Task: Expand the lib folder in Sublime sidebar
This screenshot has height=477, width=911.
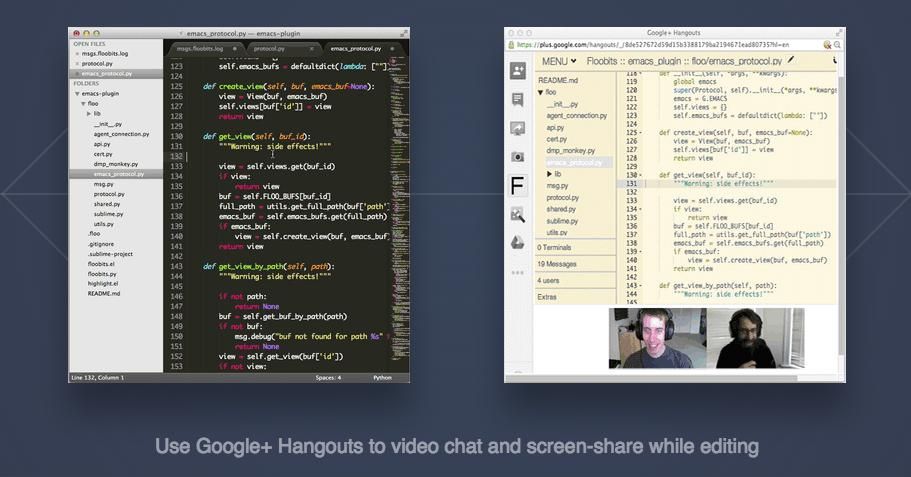Action: coord(89,113)
